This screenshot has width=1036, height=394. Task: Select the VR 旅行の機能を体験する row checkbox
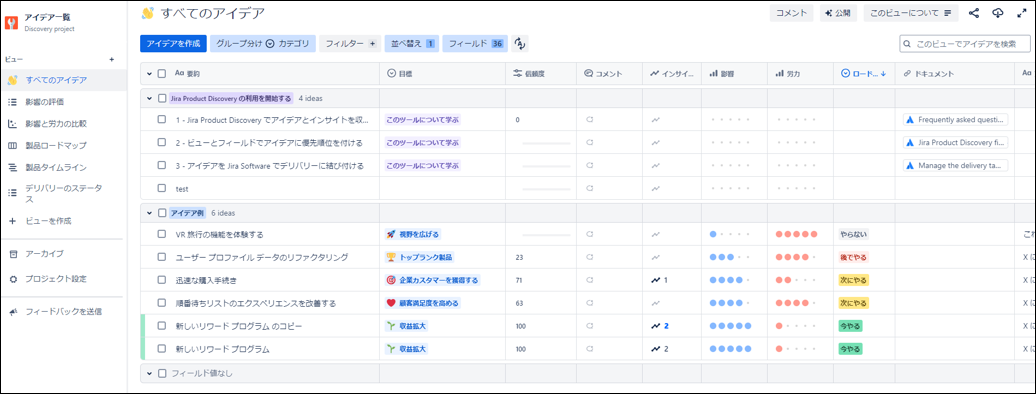pos(162,234)
